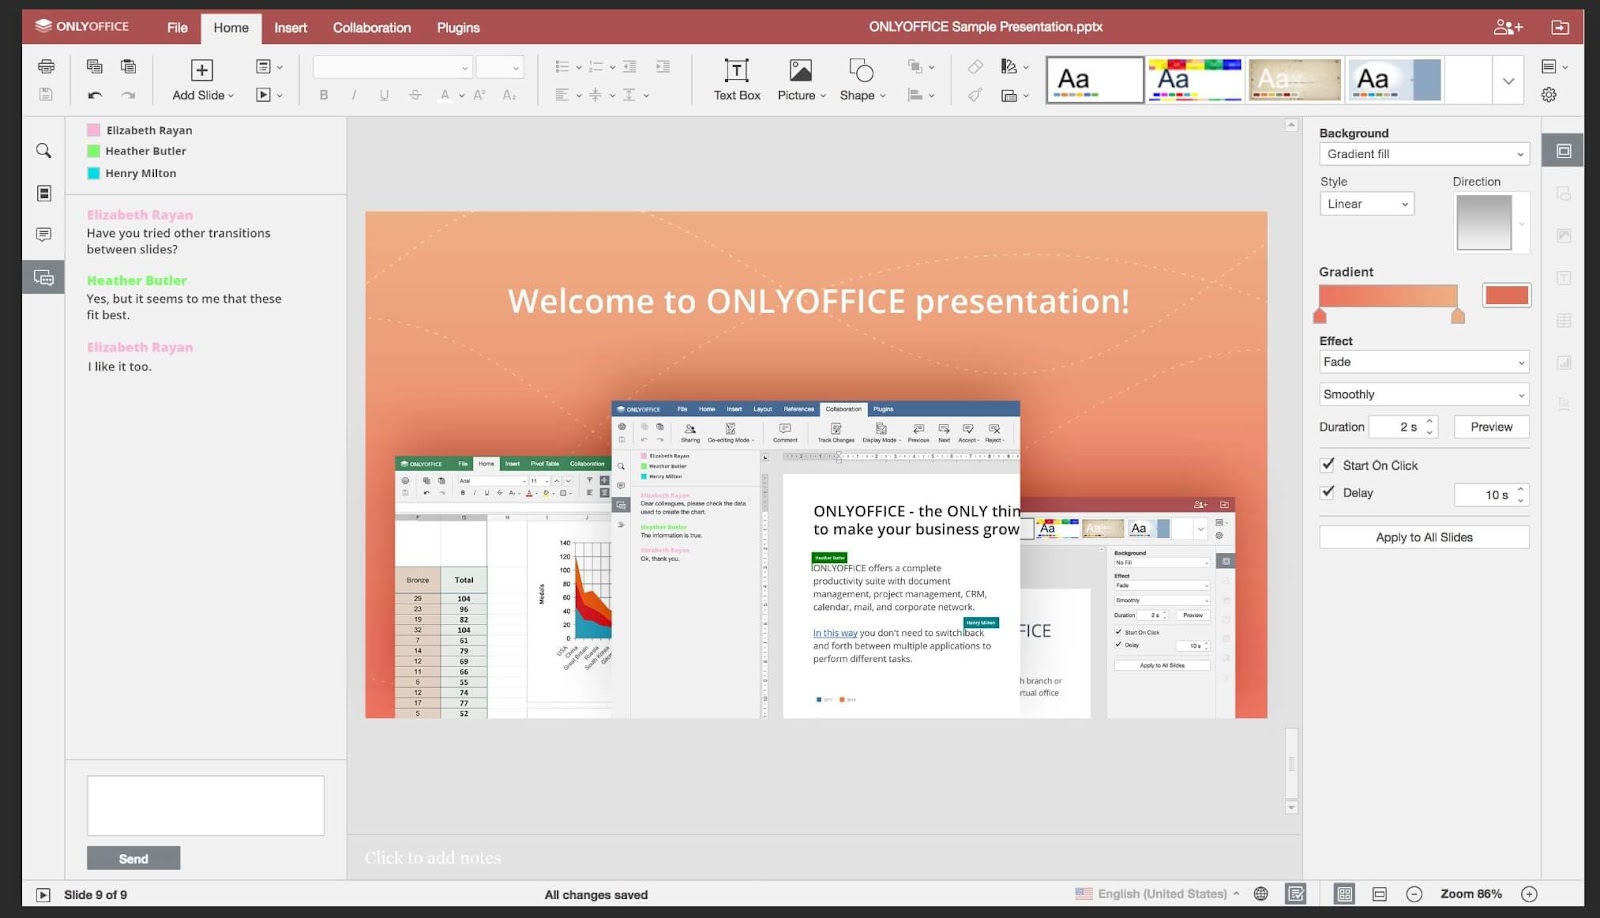Open file location icon
1600x918 pixels.
tap(1560, 27)
